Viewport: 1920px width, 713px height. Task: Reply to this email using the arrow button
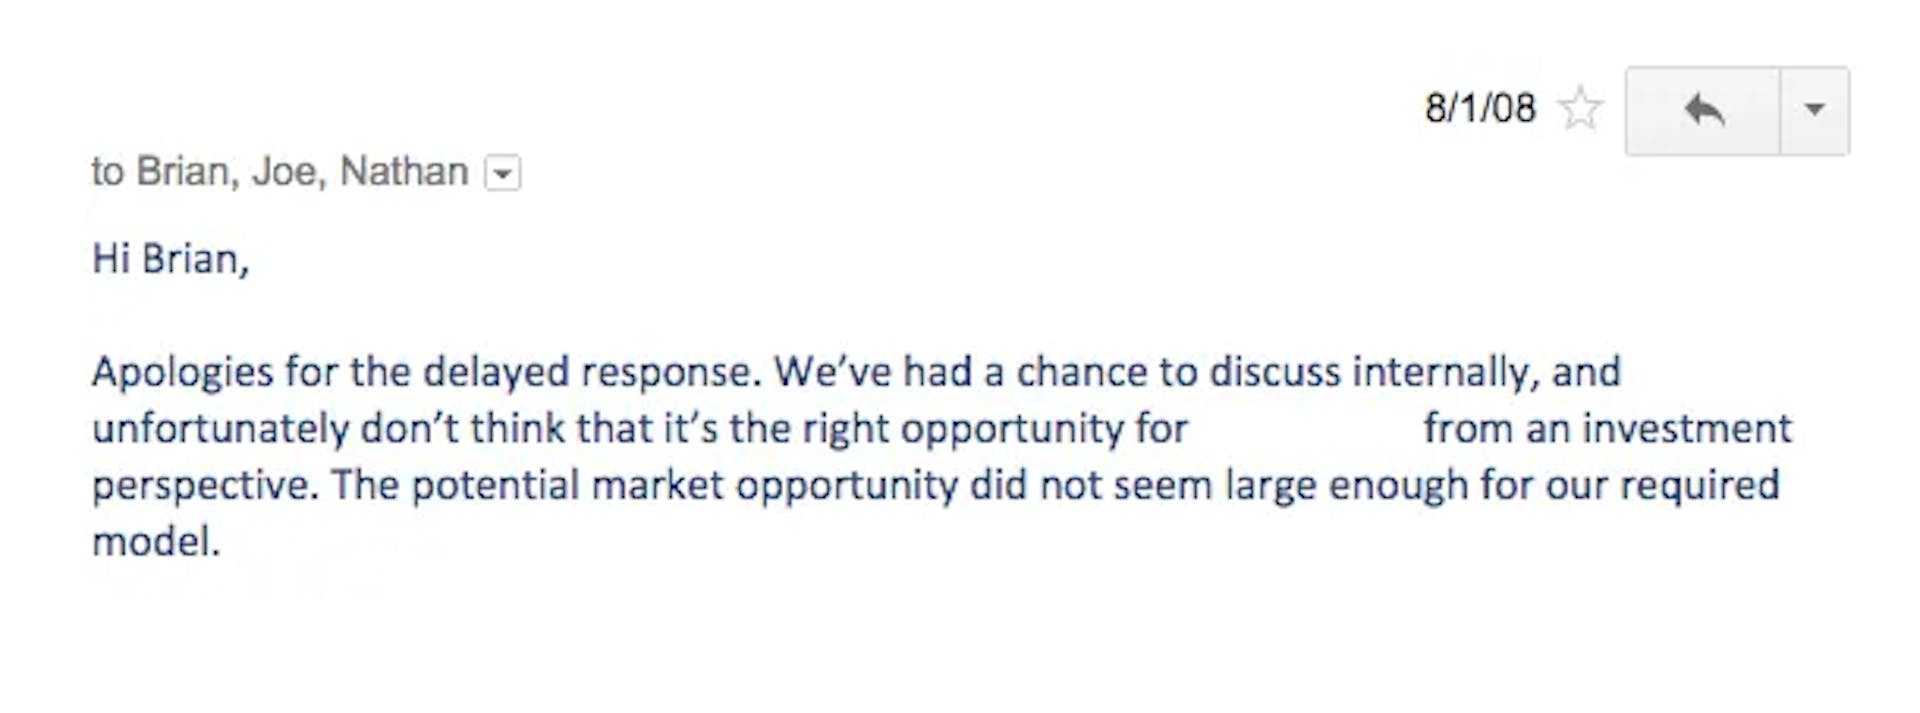[x=1706, y=110]
